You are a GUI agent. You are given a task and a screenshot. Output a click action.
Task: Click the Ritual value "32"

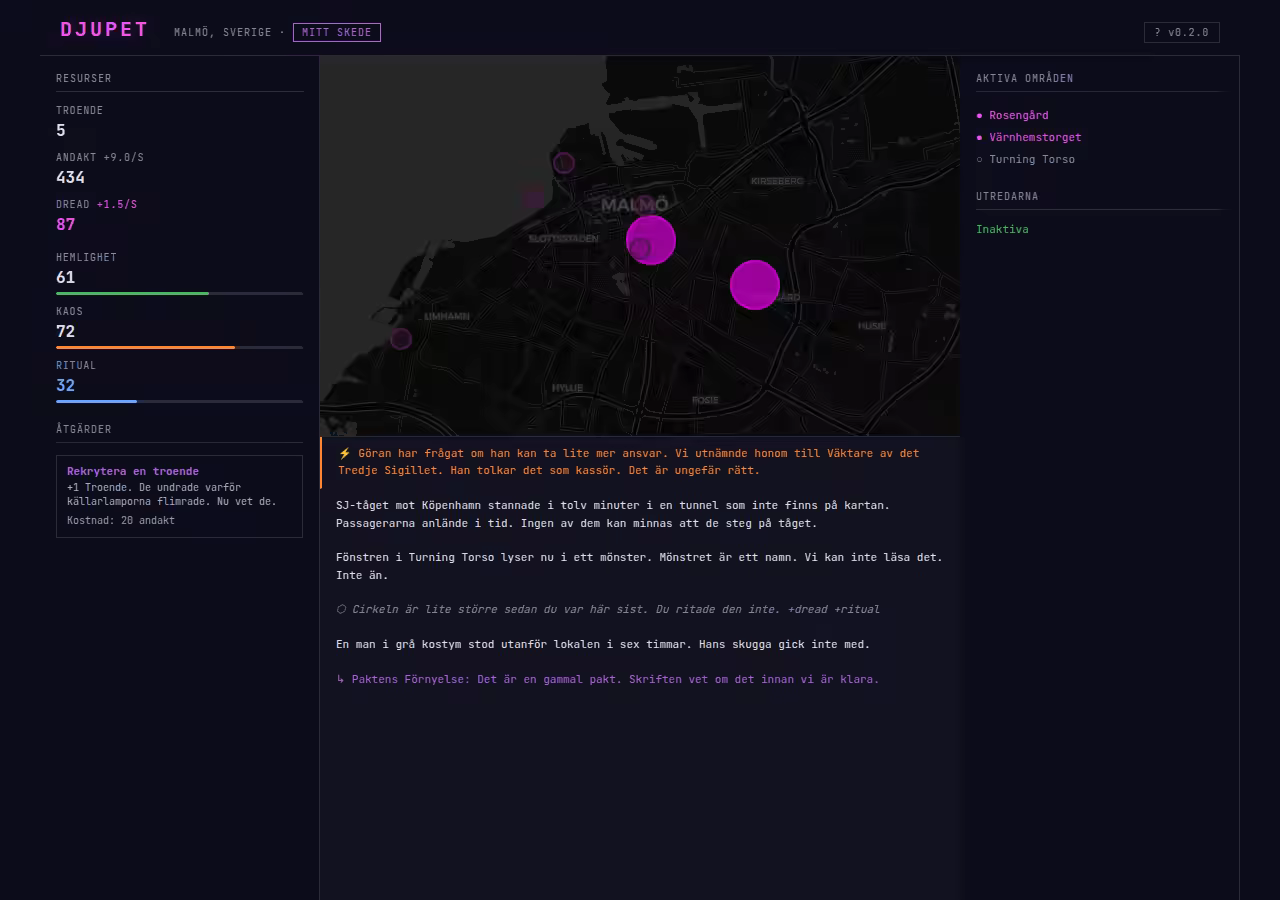pyautogui.click(x=66, y=385)
